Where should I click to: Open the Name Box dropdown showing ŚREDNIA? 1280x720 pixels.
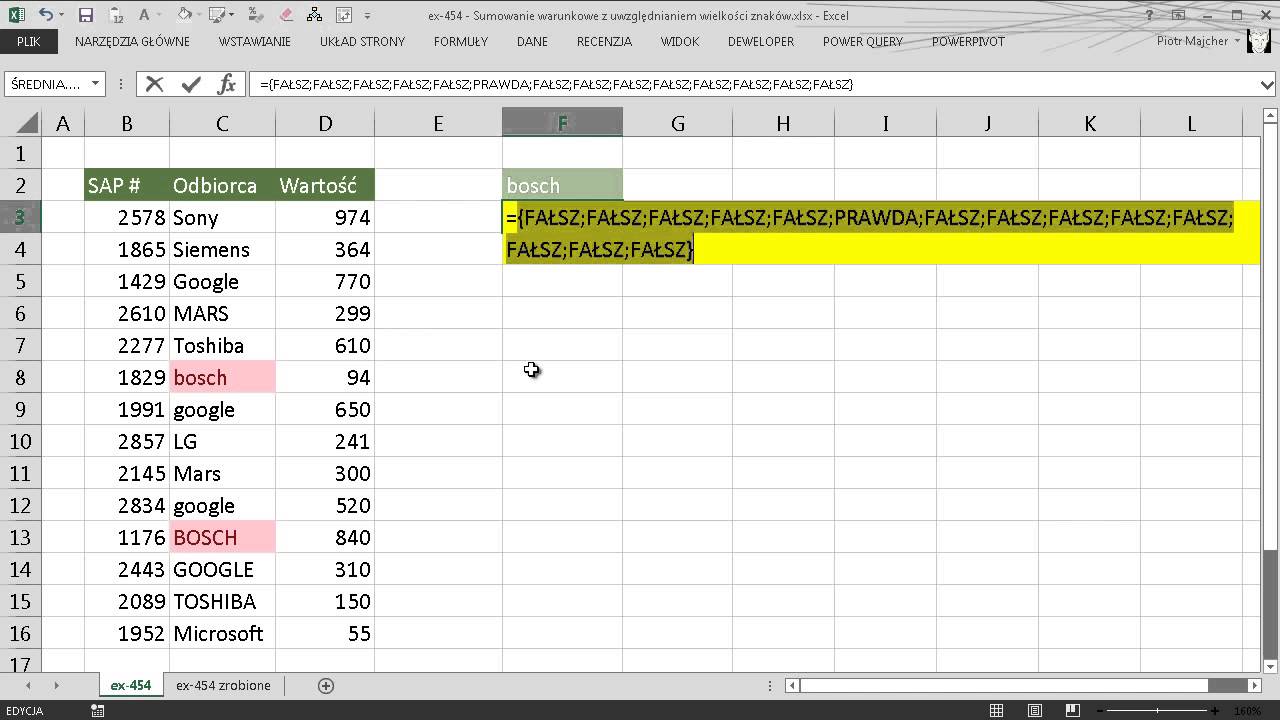click(x=96, y=85)
